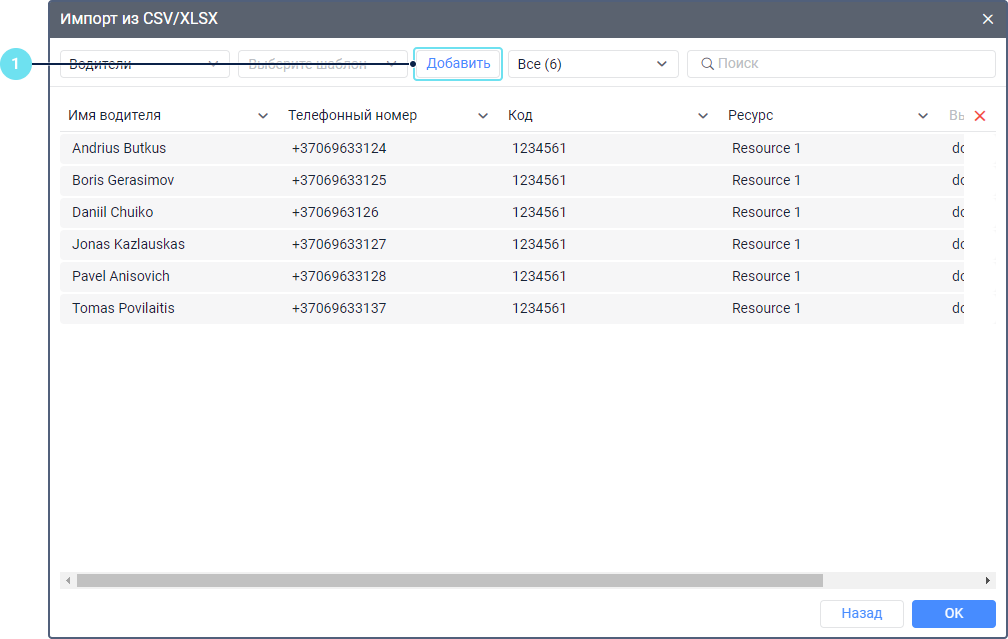
Task: Click the horizontal scrollbar thumb
Action: [449, 581]
